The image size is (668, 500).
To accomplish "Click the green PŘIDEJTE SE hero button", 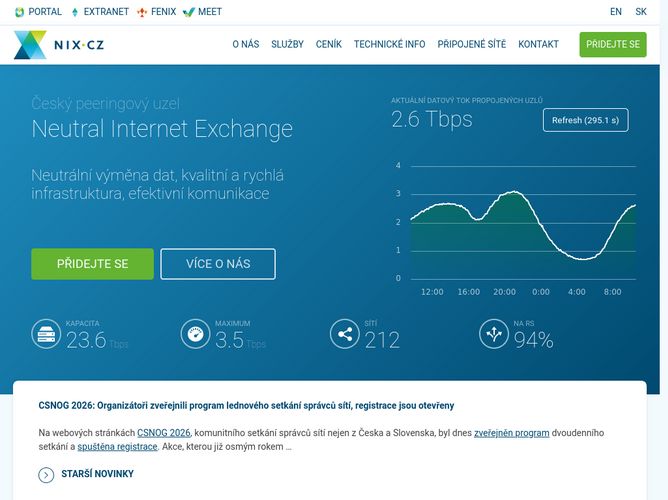I will click(x=92, y=264).
